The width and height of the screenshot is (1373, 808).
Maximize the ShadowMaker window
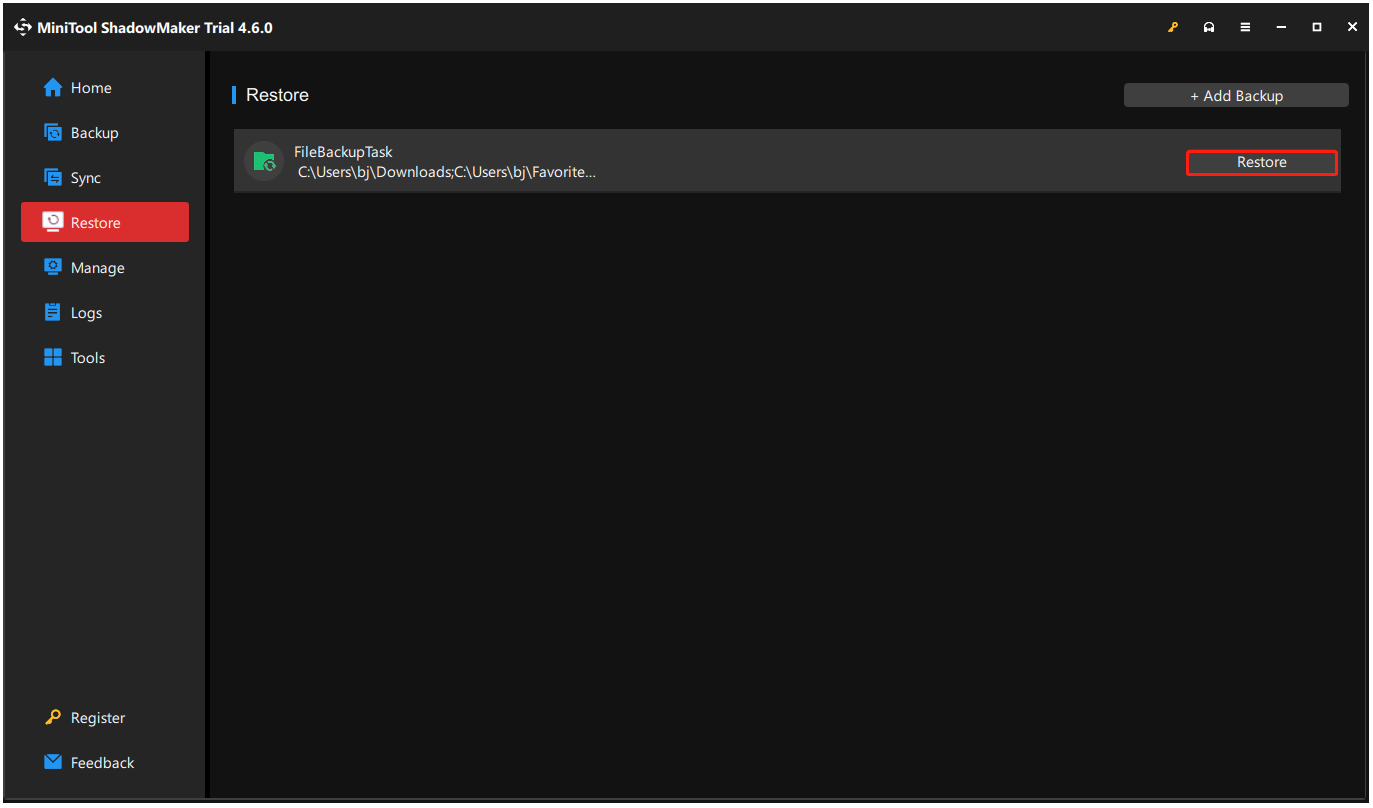(x=1317, y=28)
